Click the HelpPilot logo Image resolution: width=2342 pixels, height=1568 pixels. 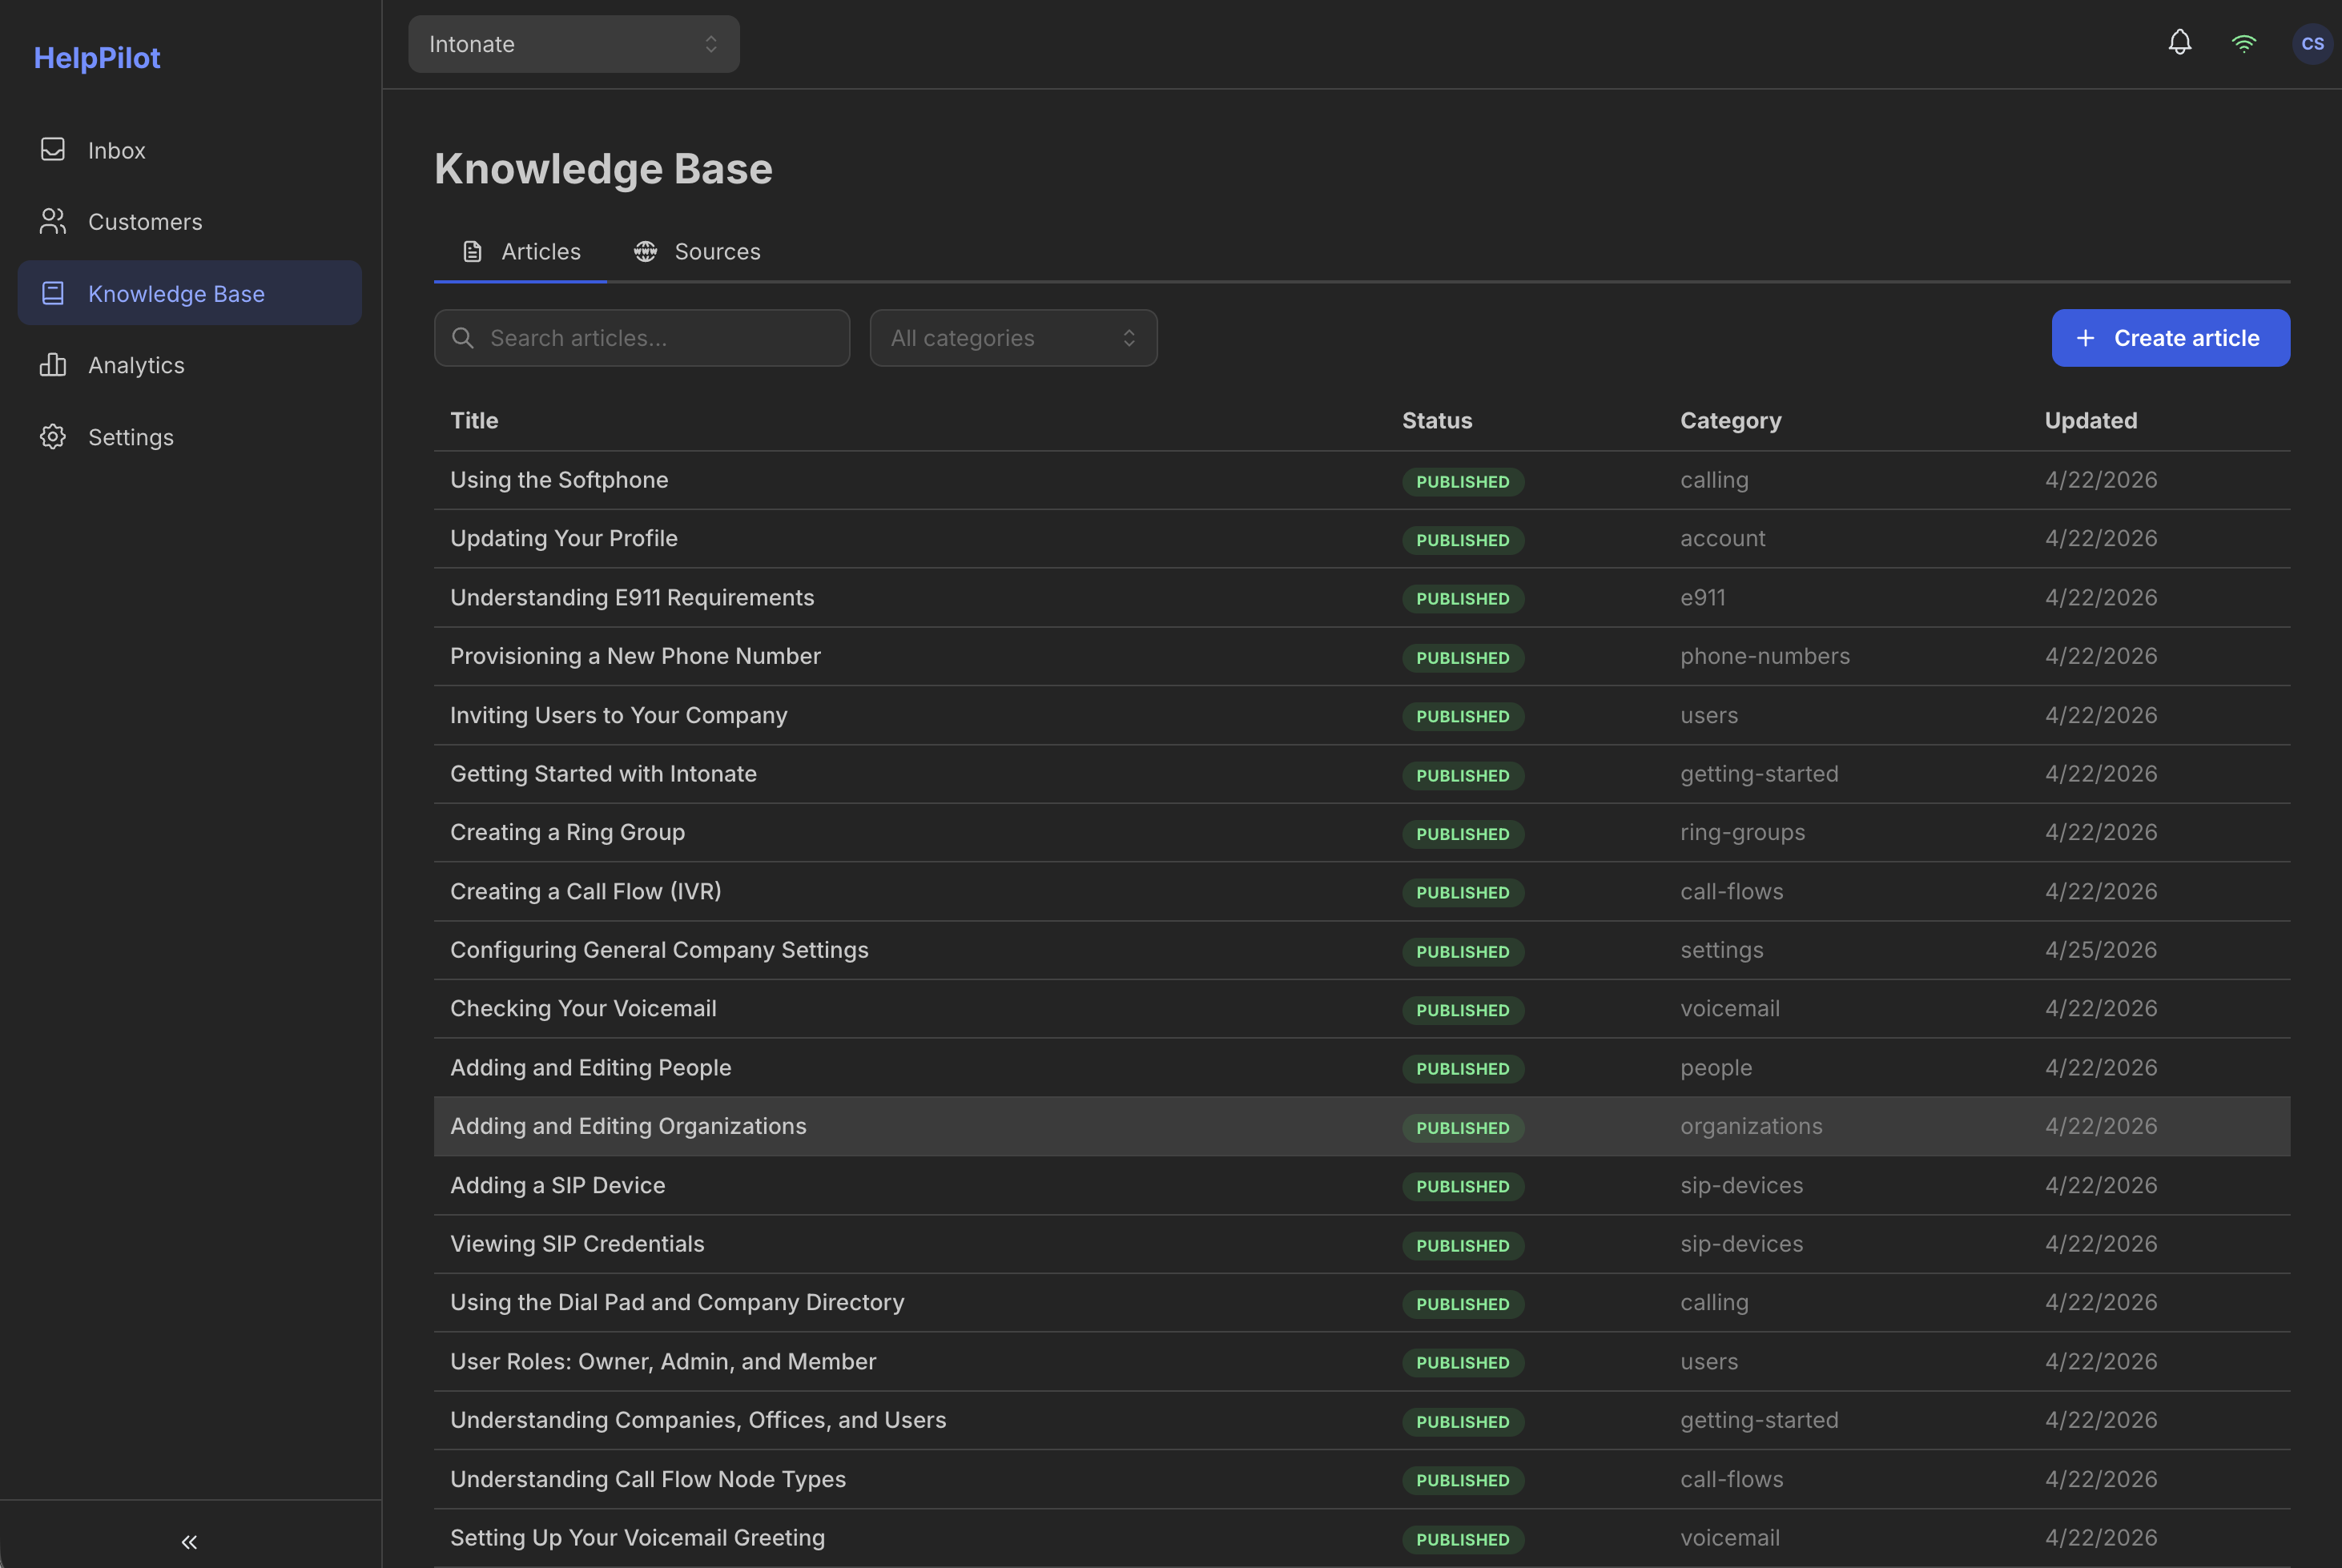click(x=97, y=58)
